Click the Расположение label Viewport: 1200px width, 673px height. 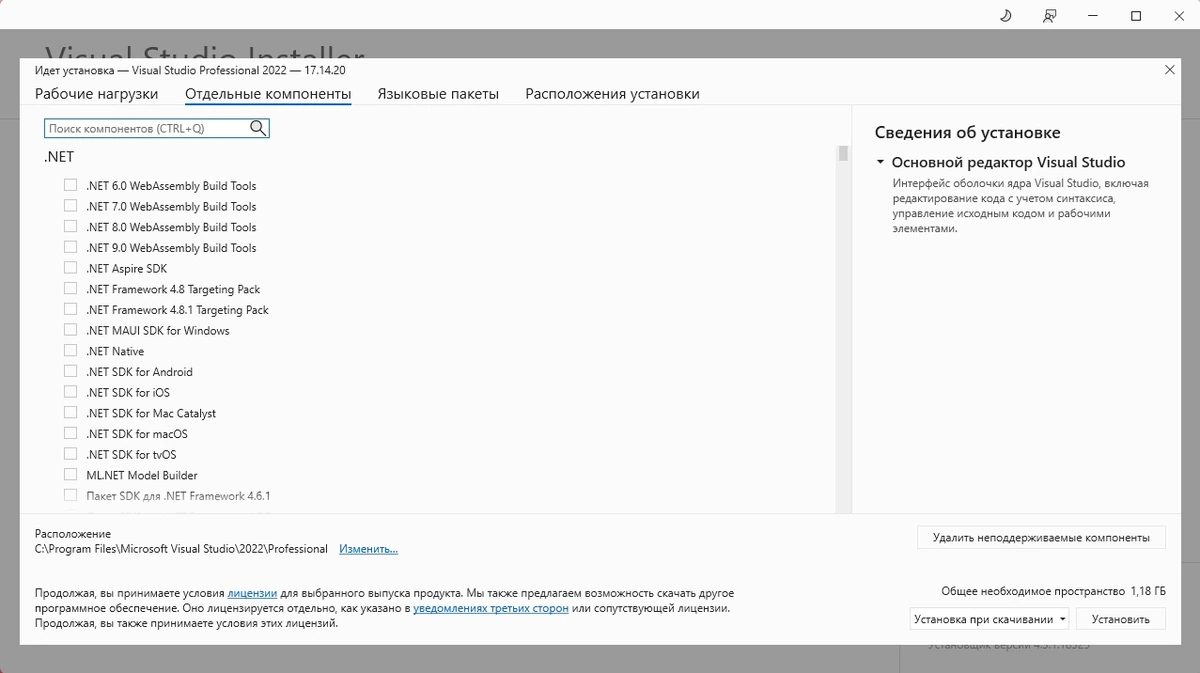pos(73,534)
